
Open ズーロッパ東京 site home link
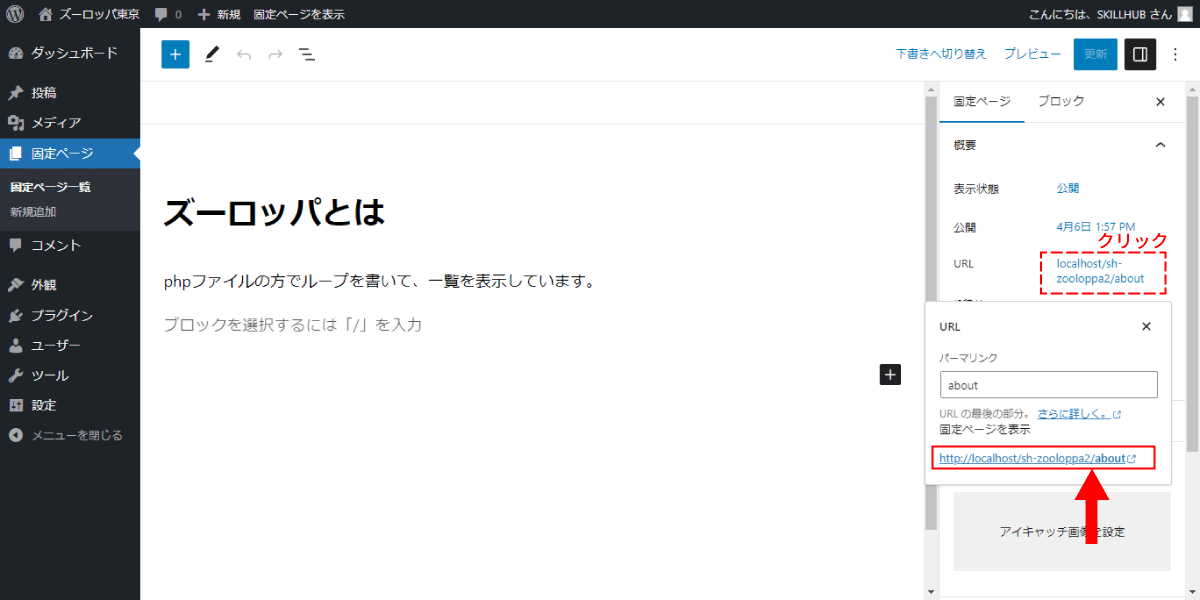pos(89,14)
